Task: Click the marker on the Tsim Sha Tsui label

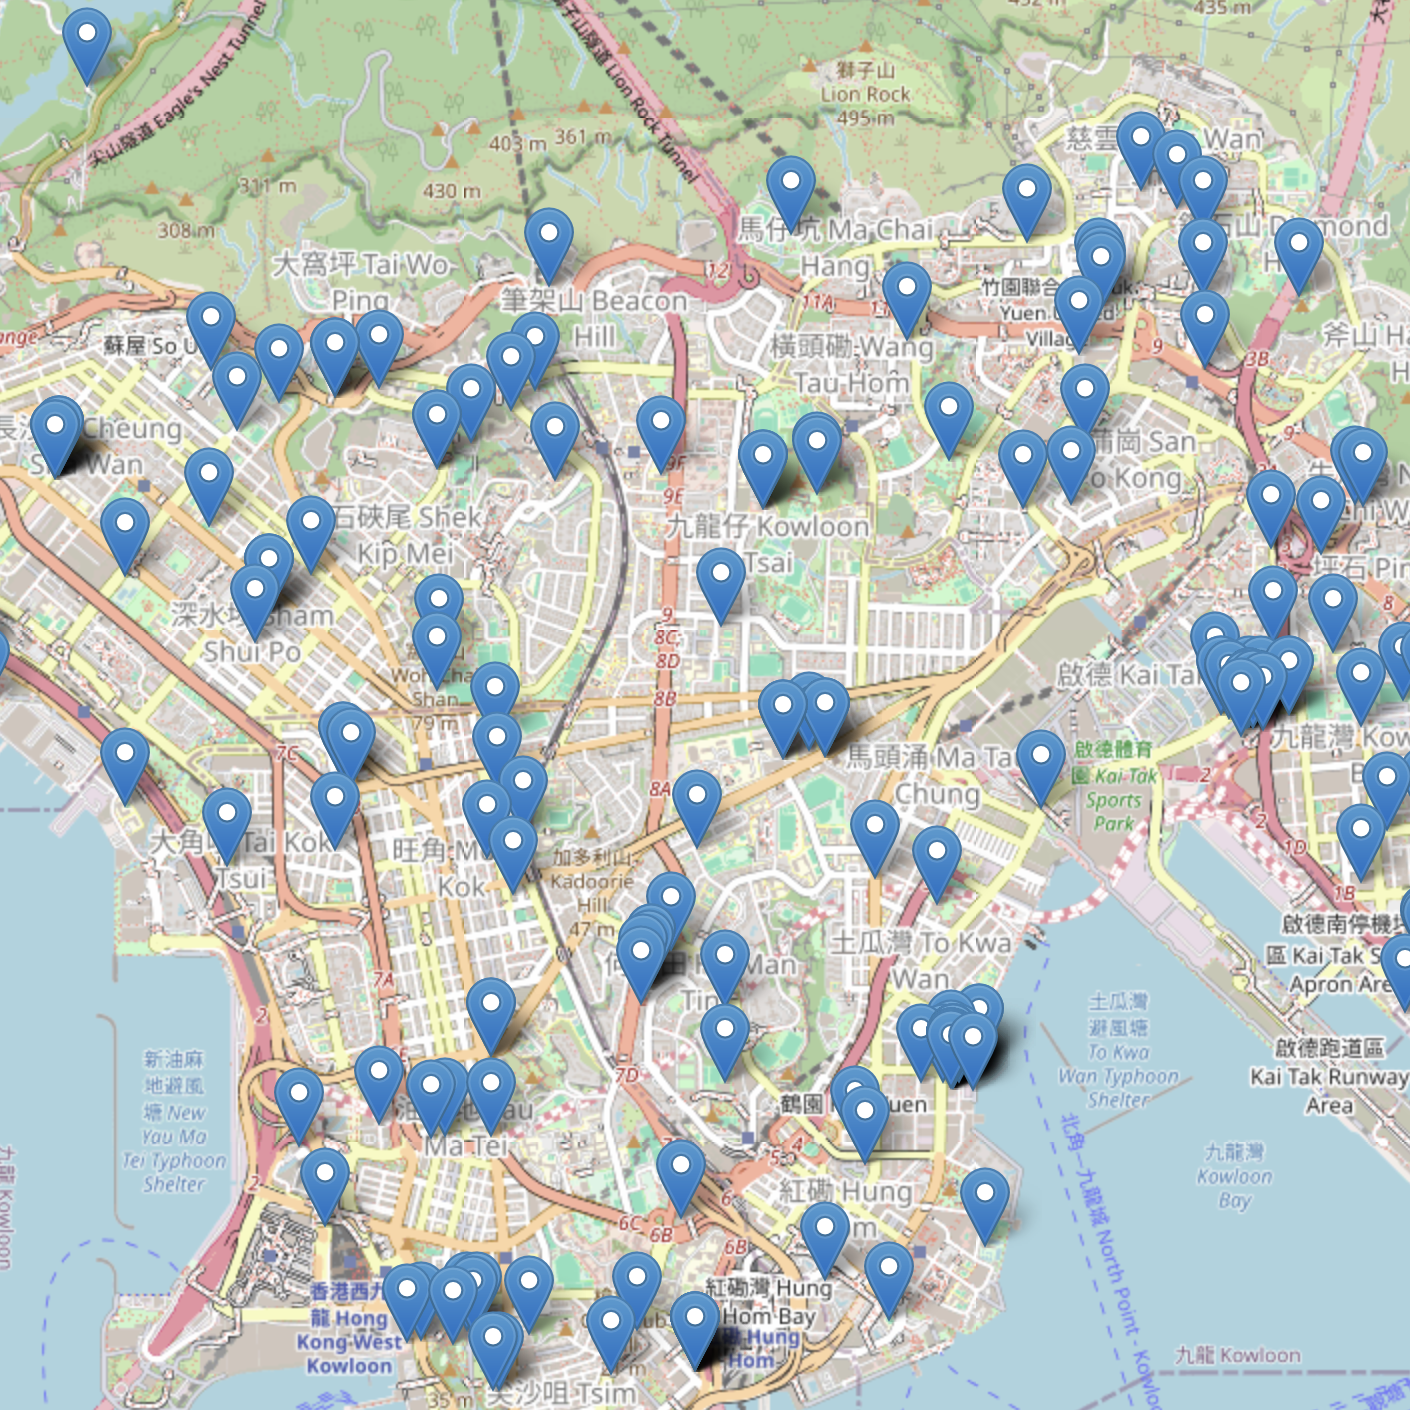Action: tap(493, 1350)
